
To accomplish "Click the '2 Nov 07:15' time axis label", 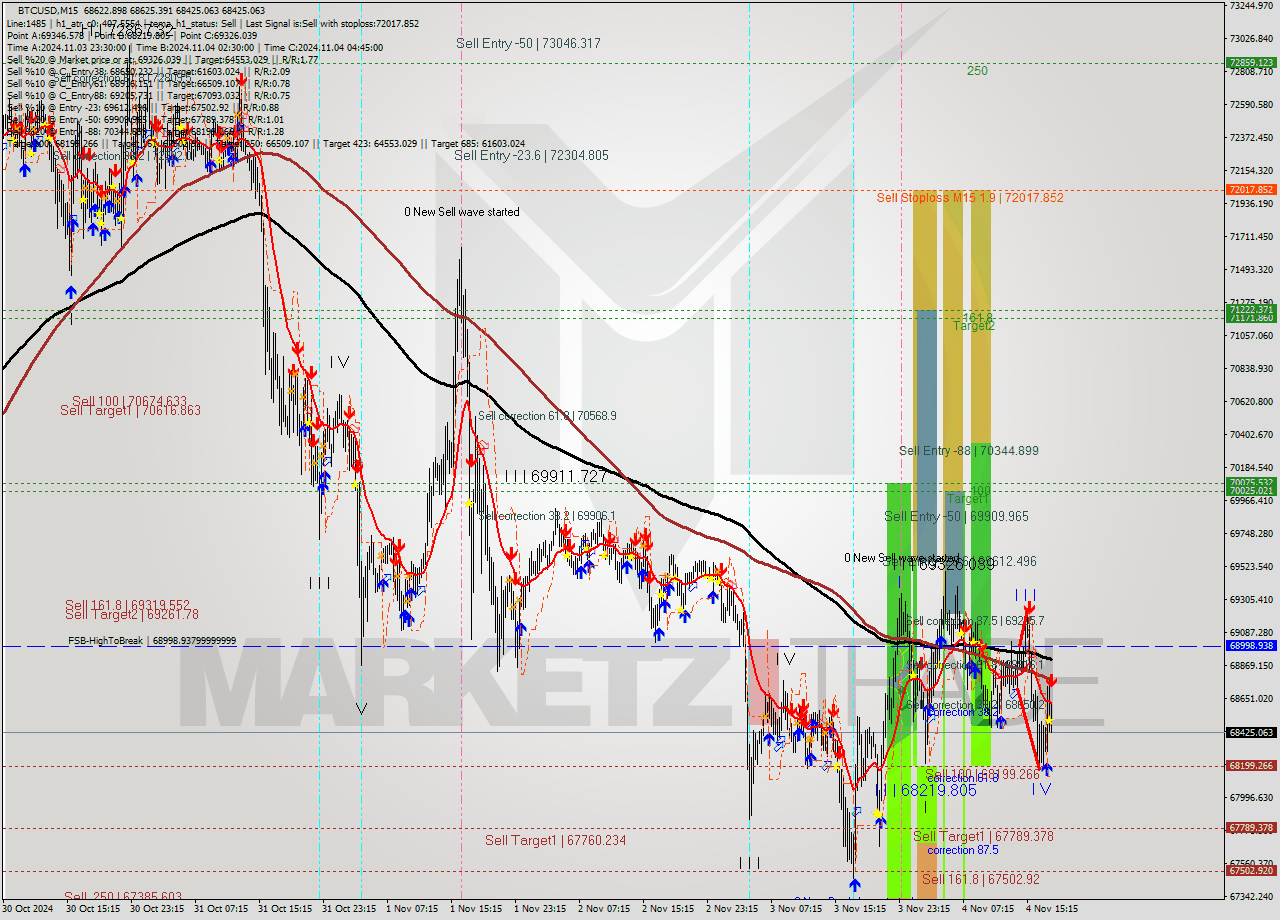I will [604, 909].
